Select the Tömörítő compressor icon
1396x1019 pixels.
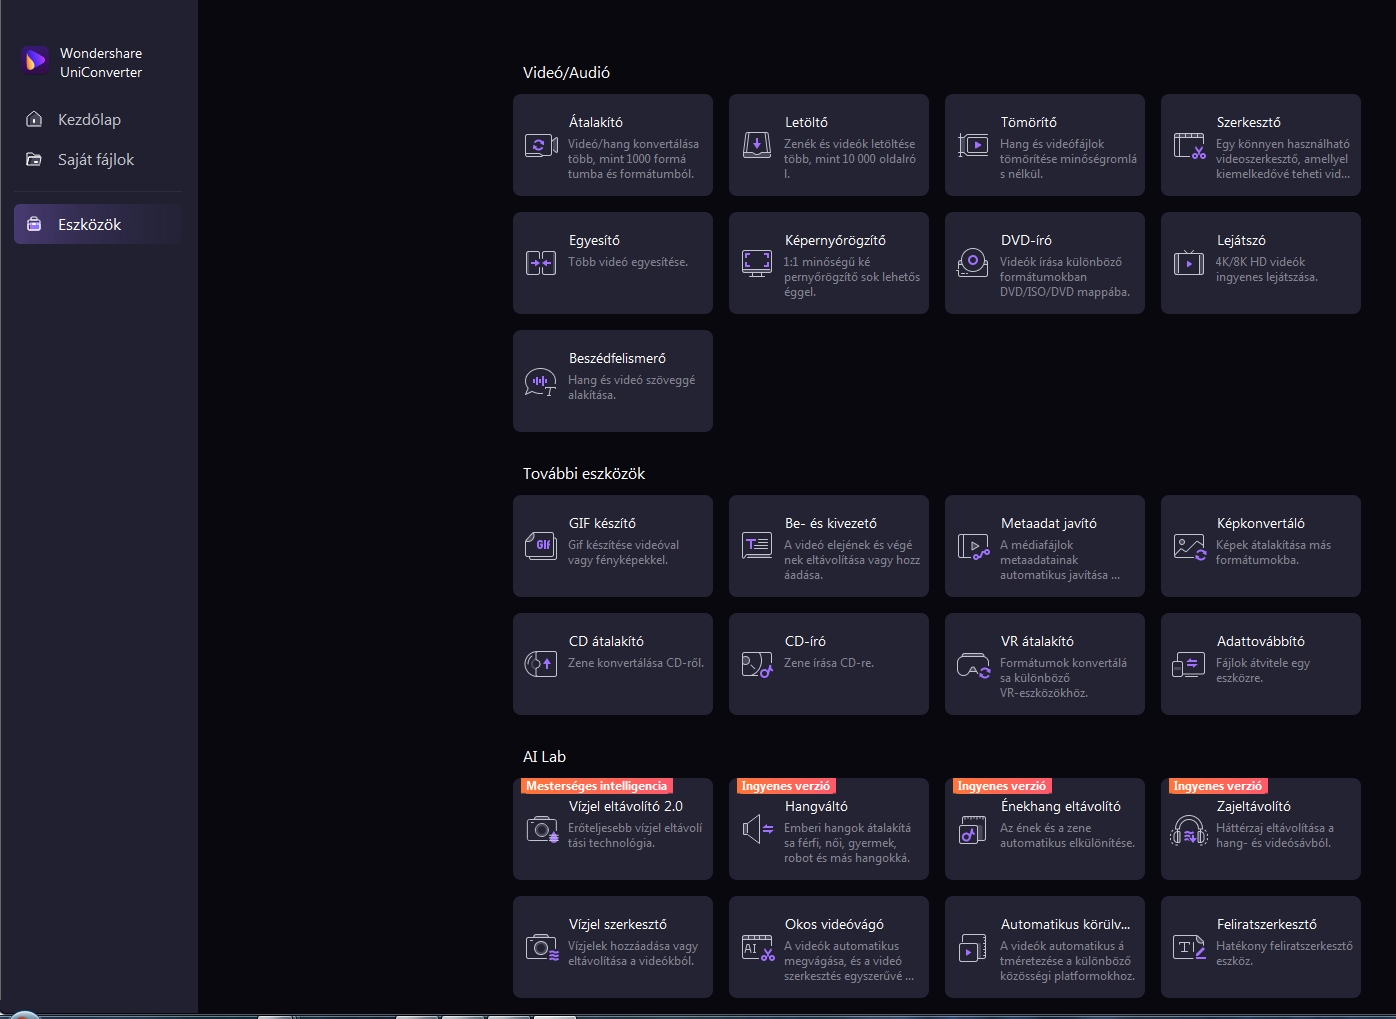(973, 146)
